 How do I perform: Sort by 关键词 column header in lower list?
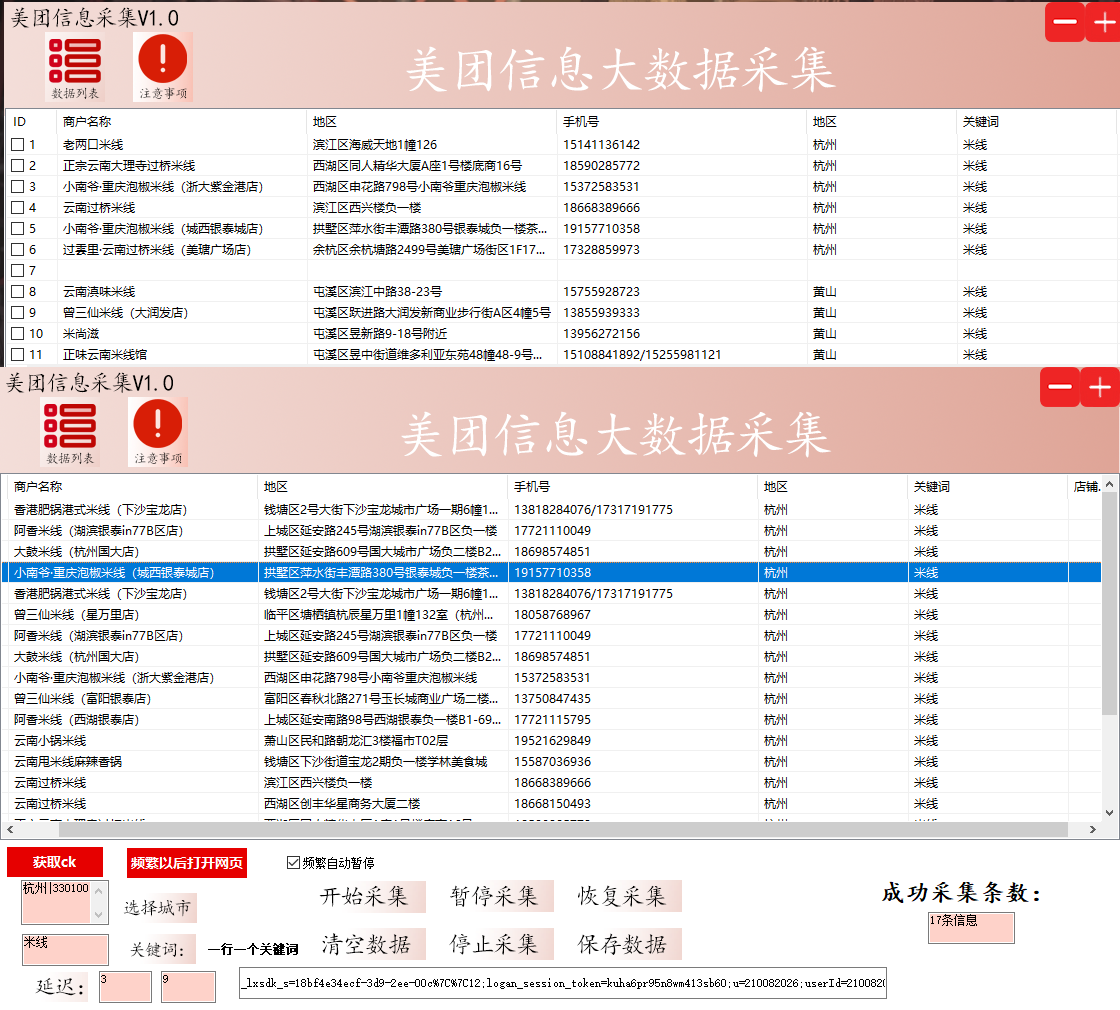point(988,486)
